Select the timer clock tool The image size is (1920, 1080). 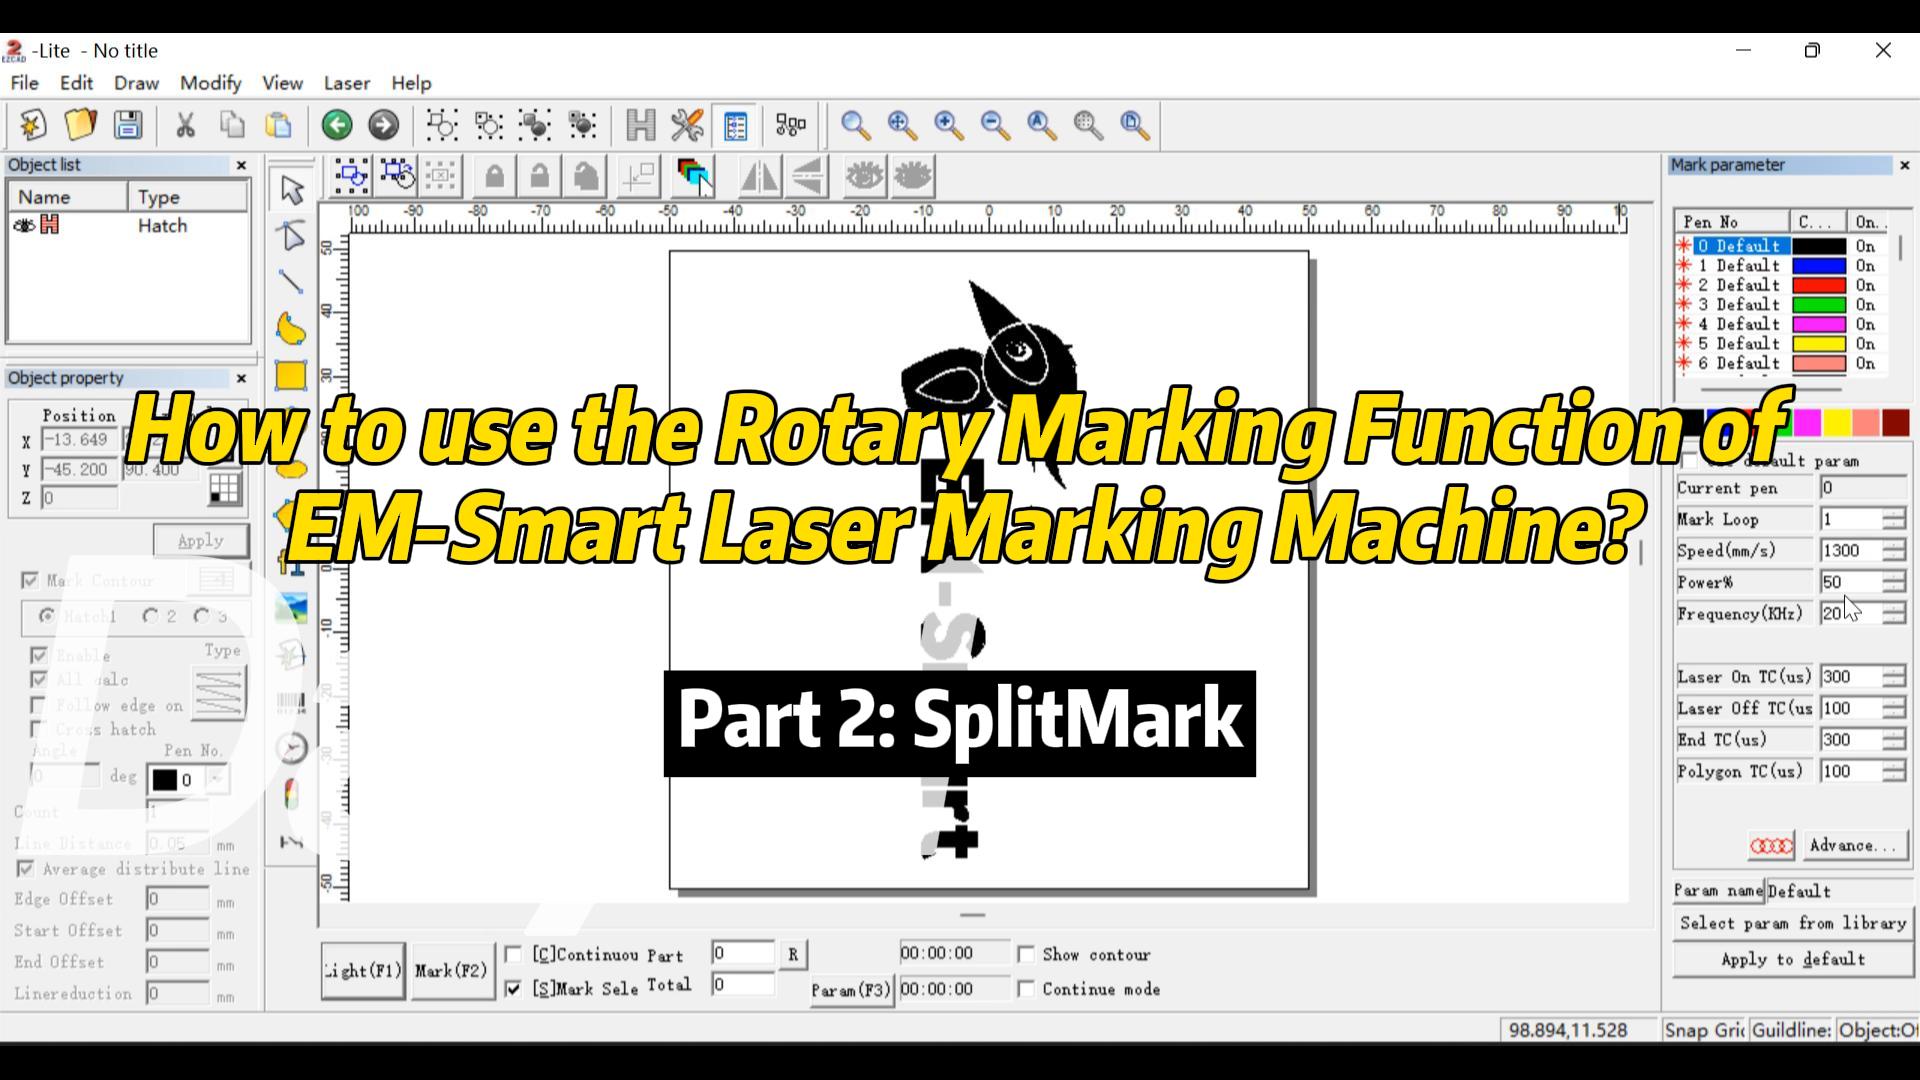[x=291, y=748]
